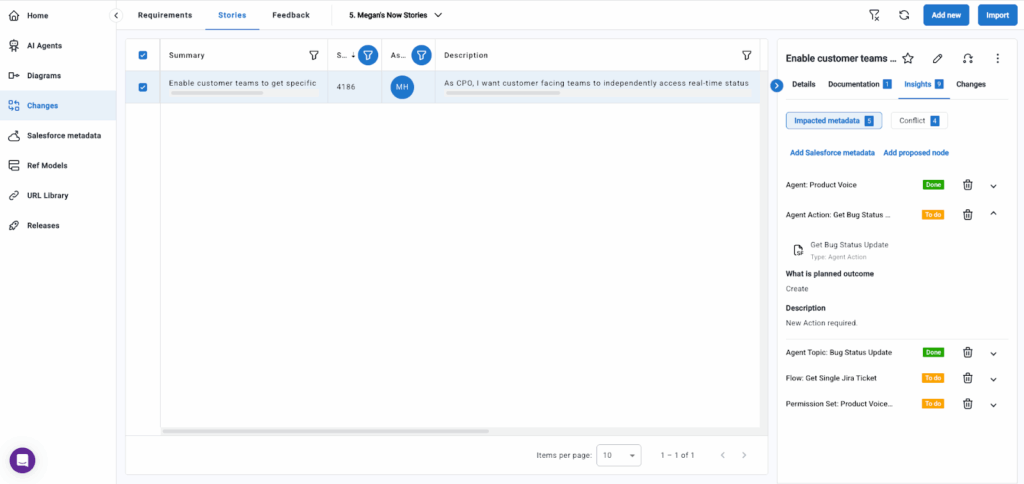Open Salesforce metadata in the sidebar

coord(63,135)
